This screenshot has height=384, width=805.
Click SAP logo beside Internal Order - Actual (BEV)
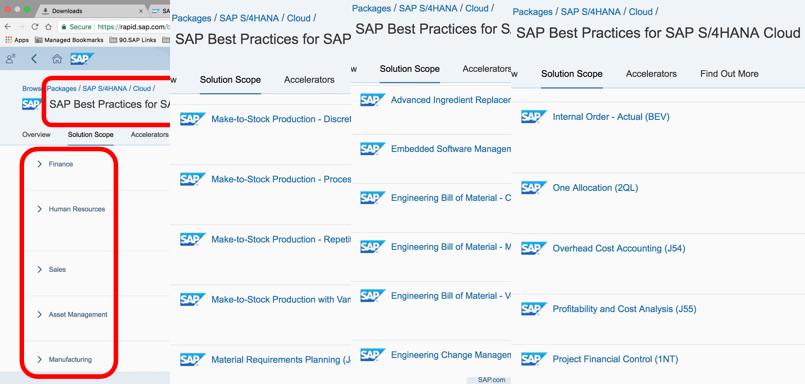534,117
